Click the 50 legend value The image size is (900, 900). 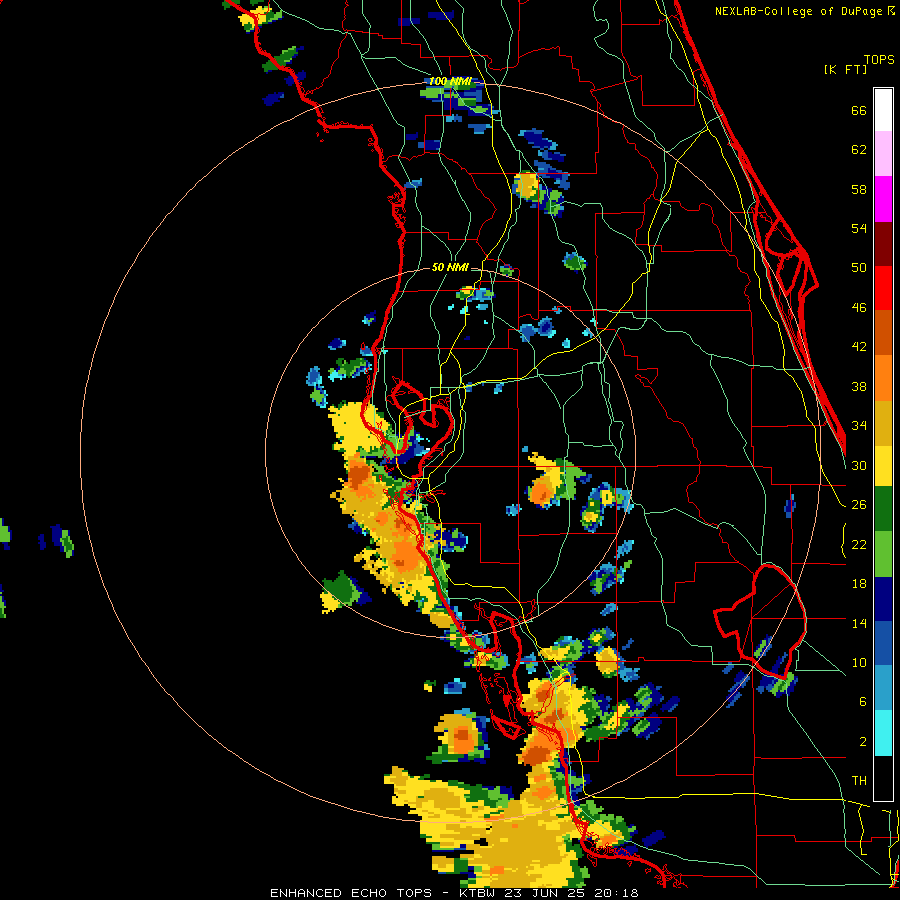[859, 268]
